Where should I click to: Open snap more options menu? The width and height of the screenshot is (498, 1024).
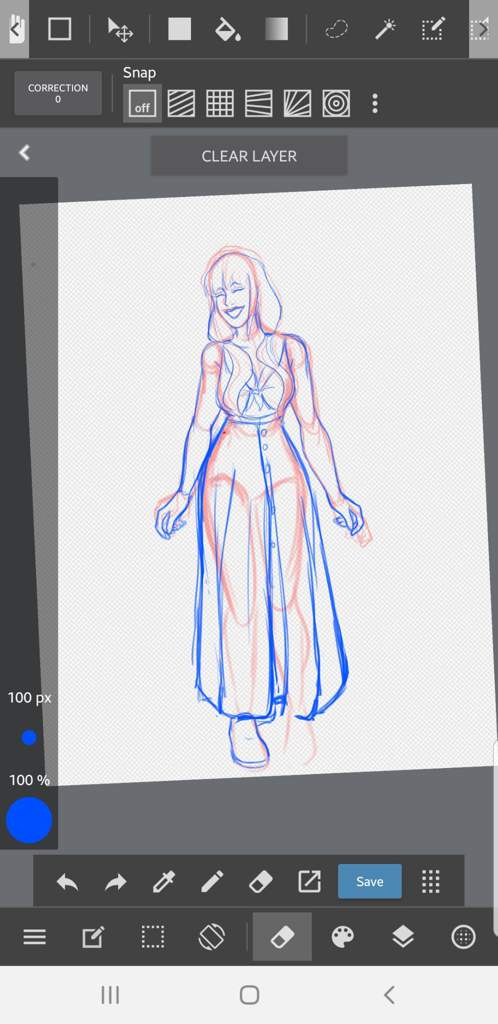click(x=375, y=103)
